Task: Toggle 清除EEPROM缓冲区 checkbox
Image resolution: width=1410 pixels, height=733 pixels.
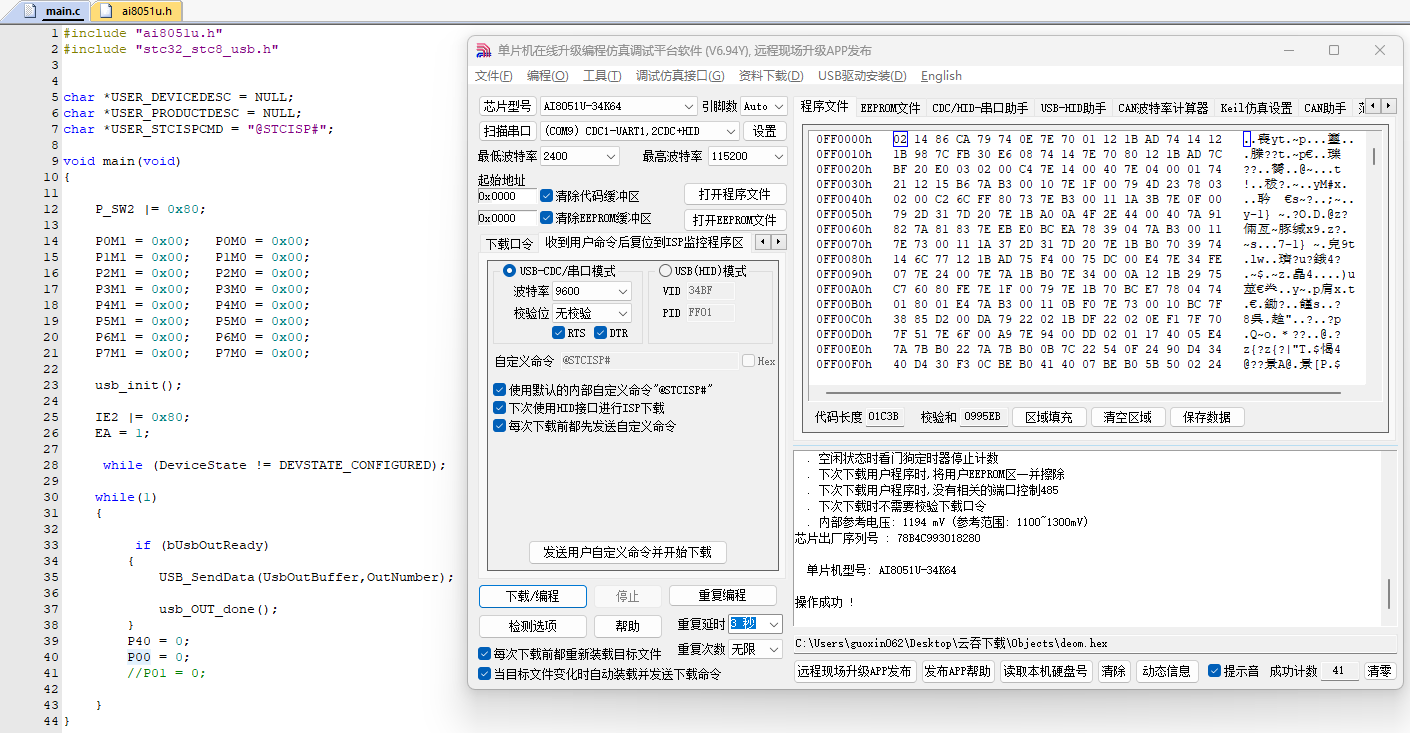Action: (547, 218)
